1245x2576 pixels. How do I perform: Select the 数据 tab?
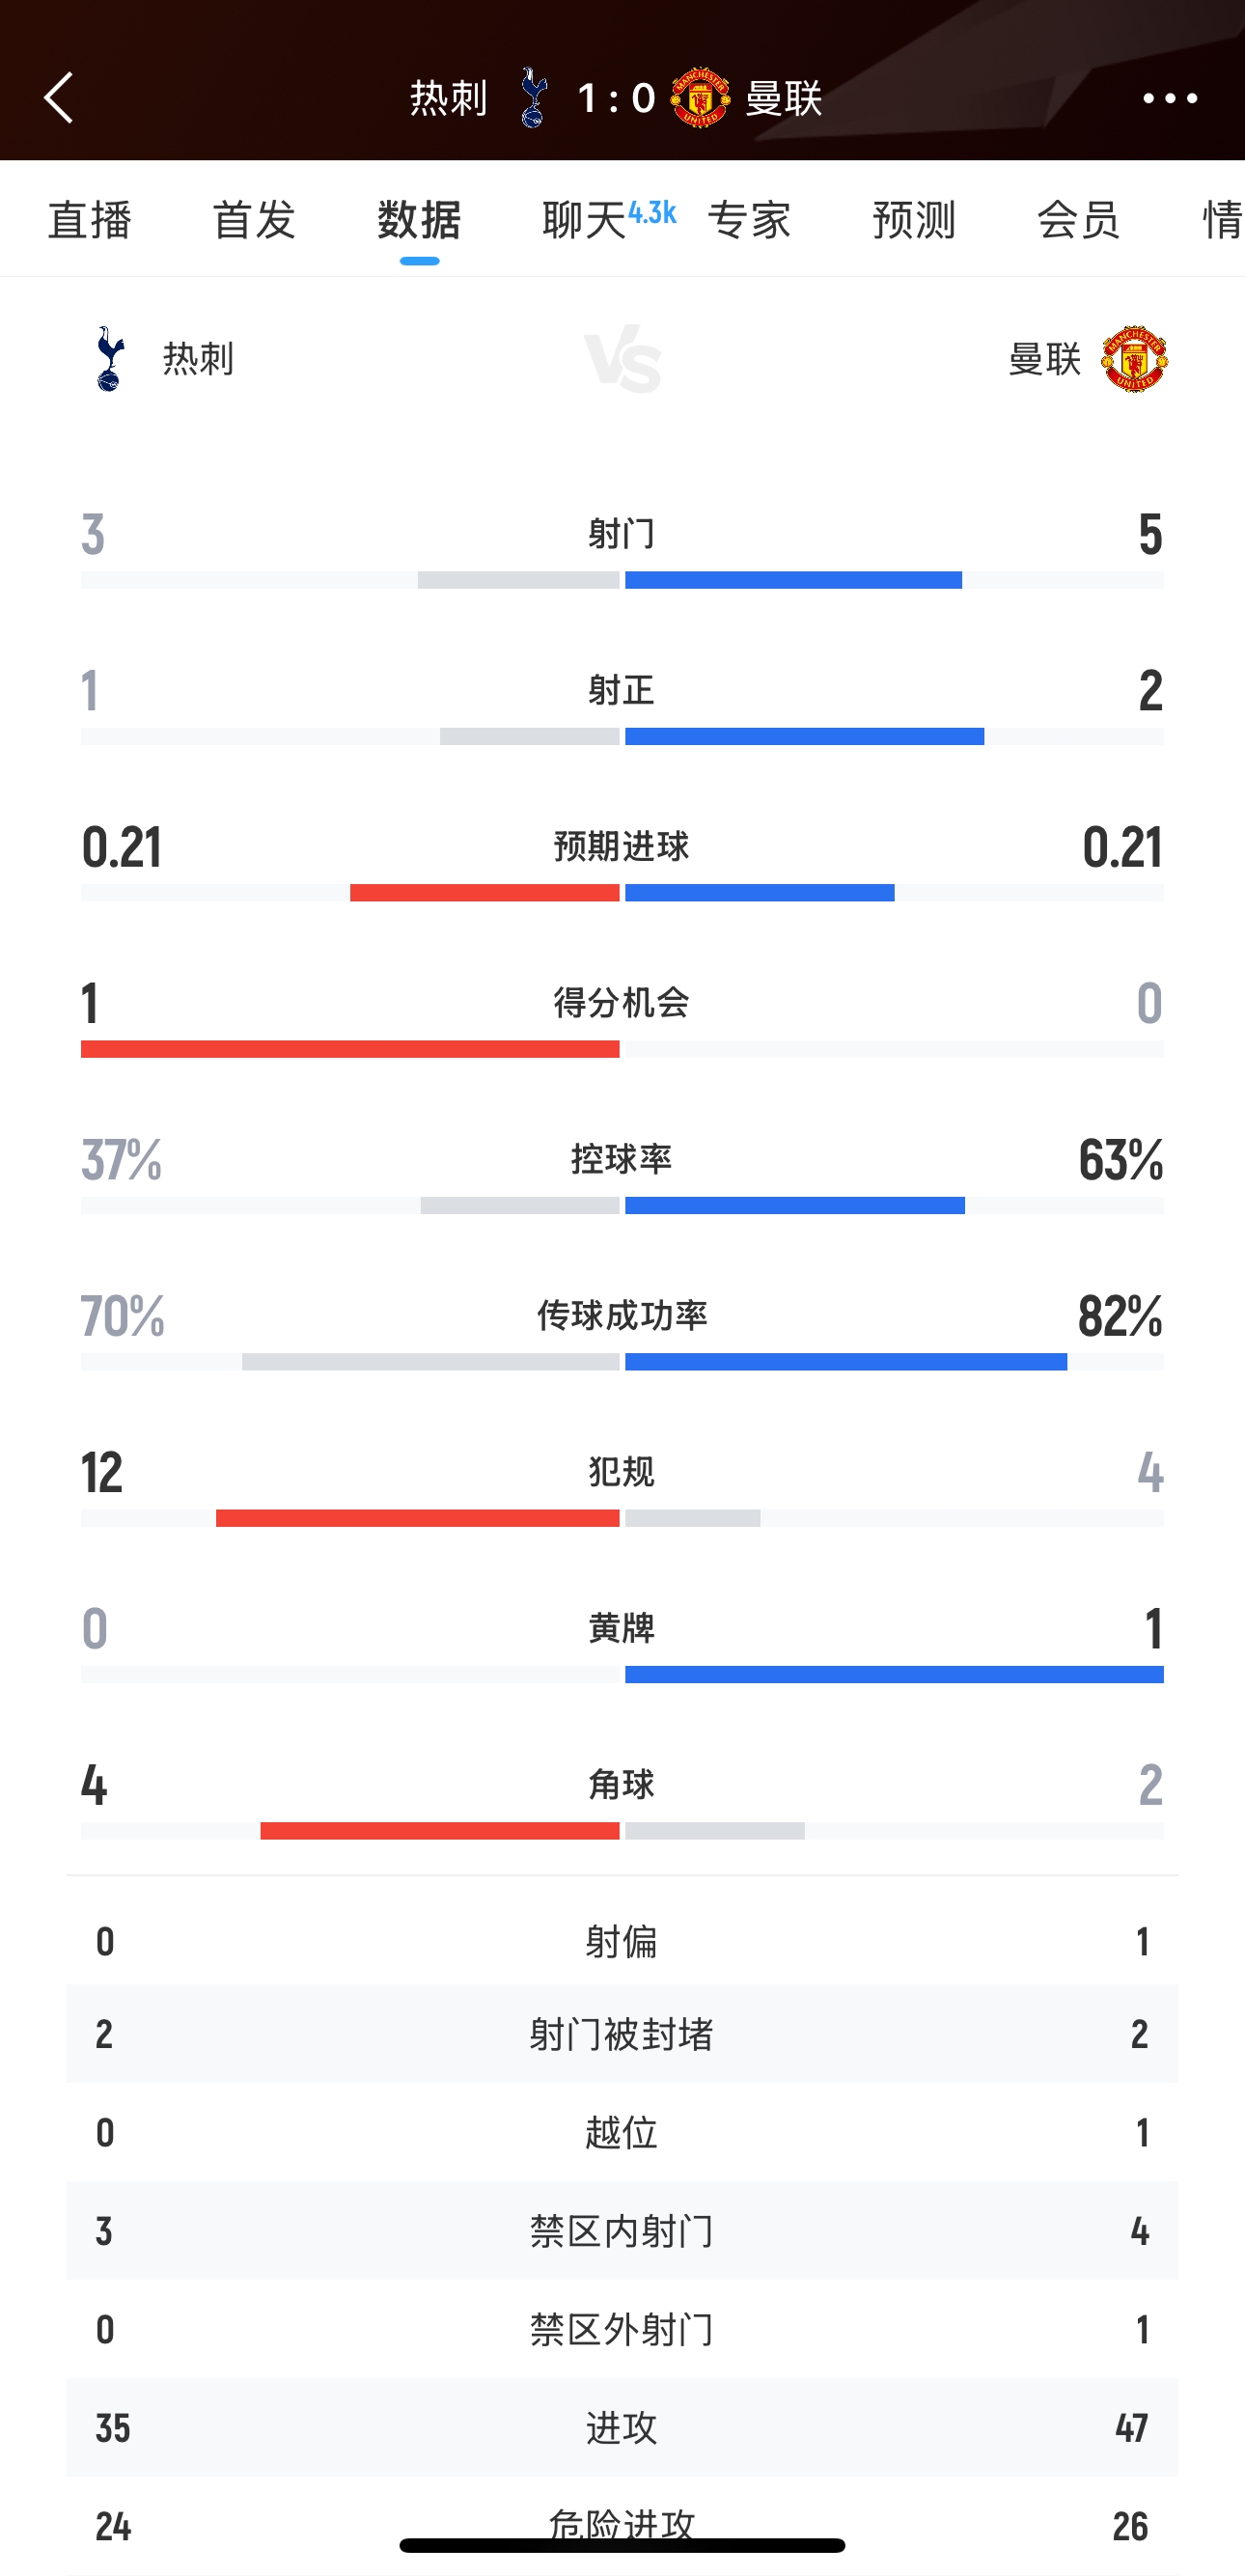[x=419, y=219]
